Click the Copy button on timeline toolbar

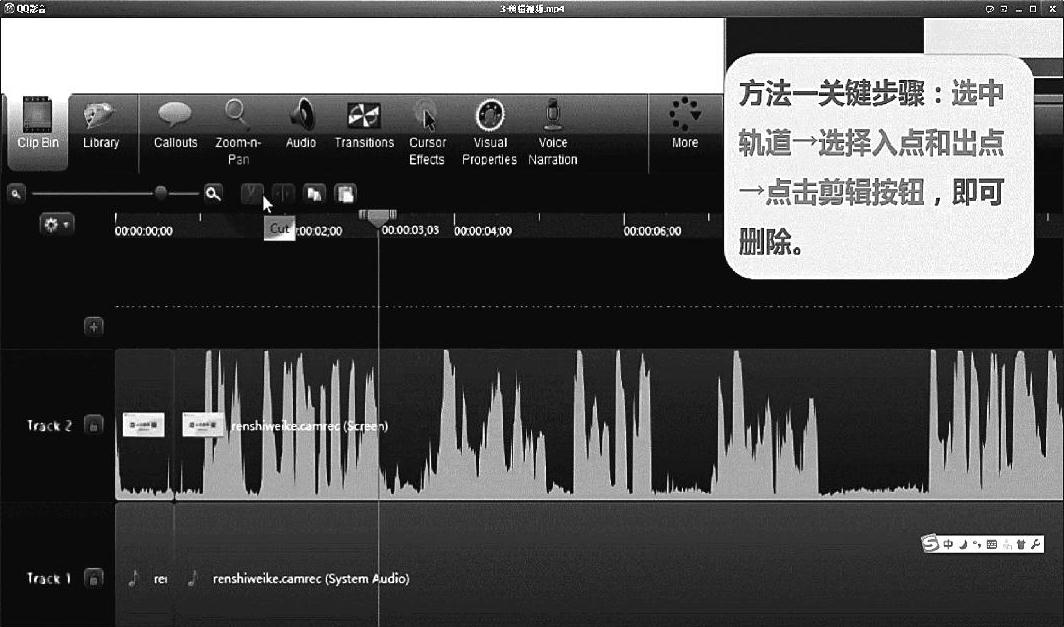(x=314, y=193)
